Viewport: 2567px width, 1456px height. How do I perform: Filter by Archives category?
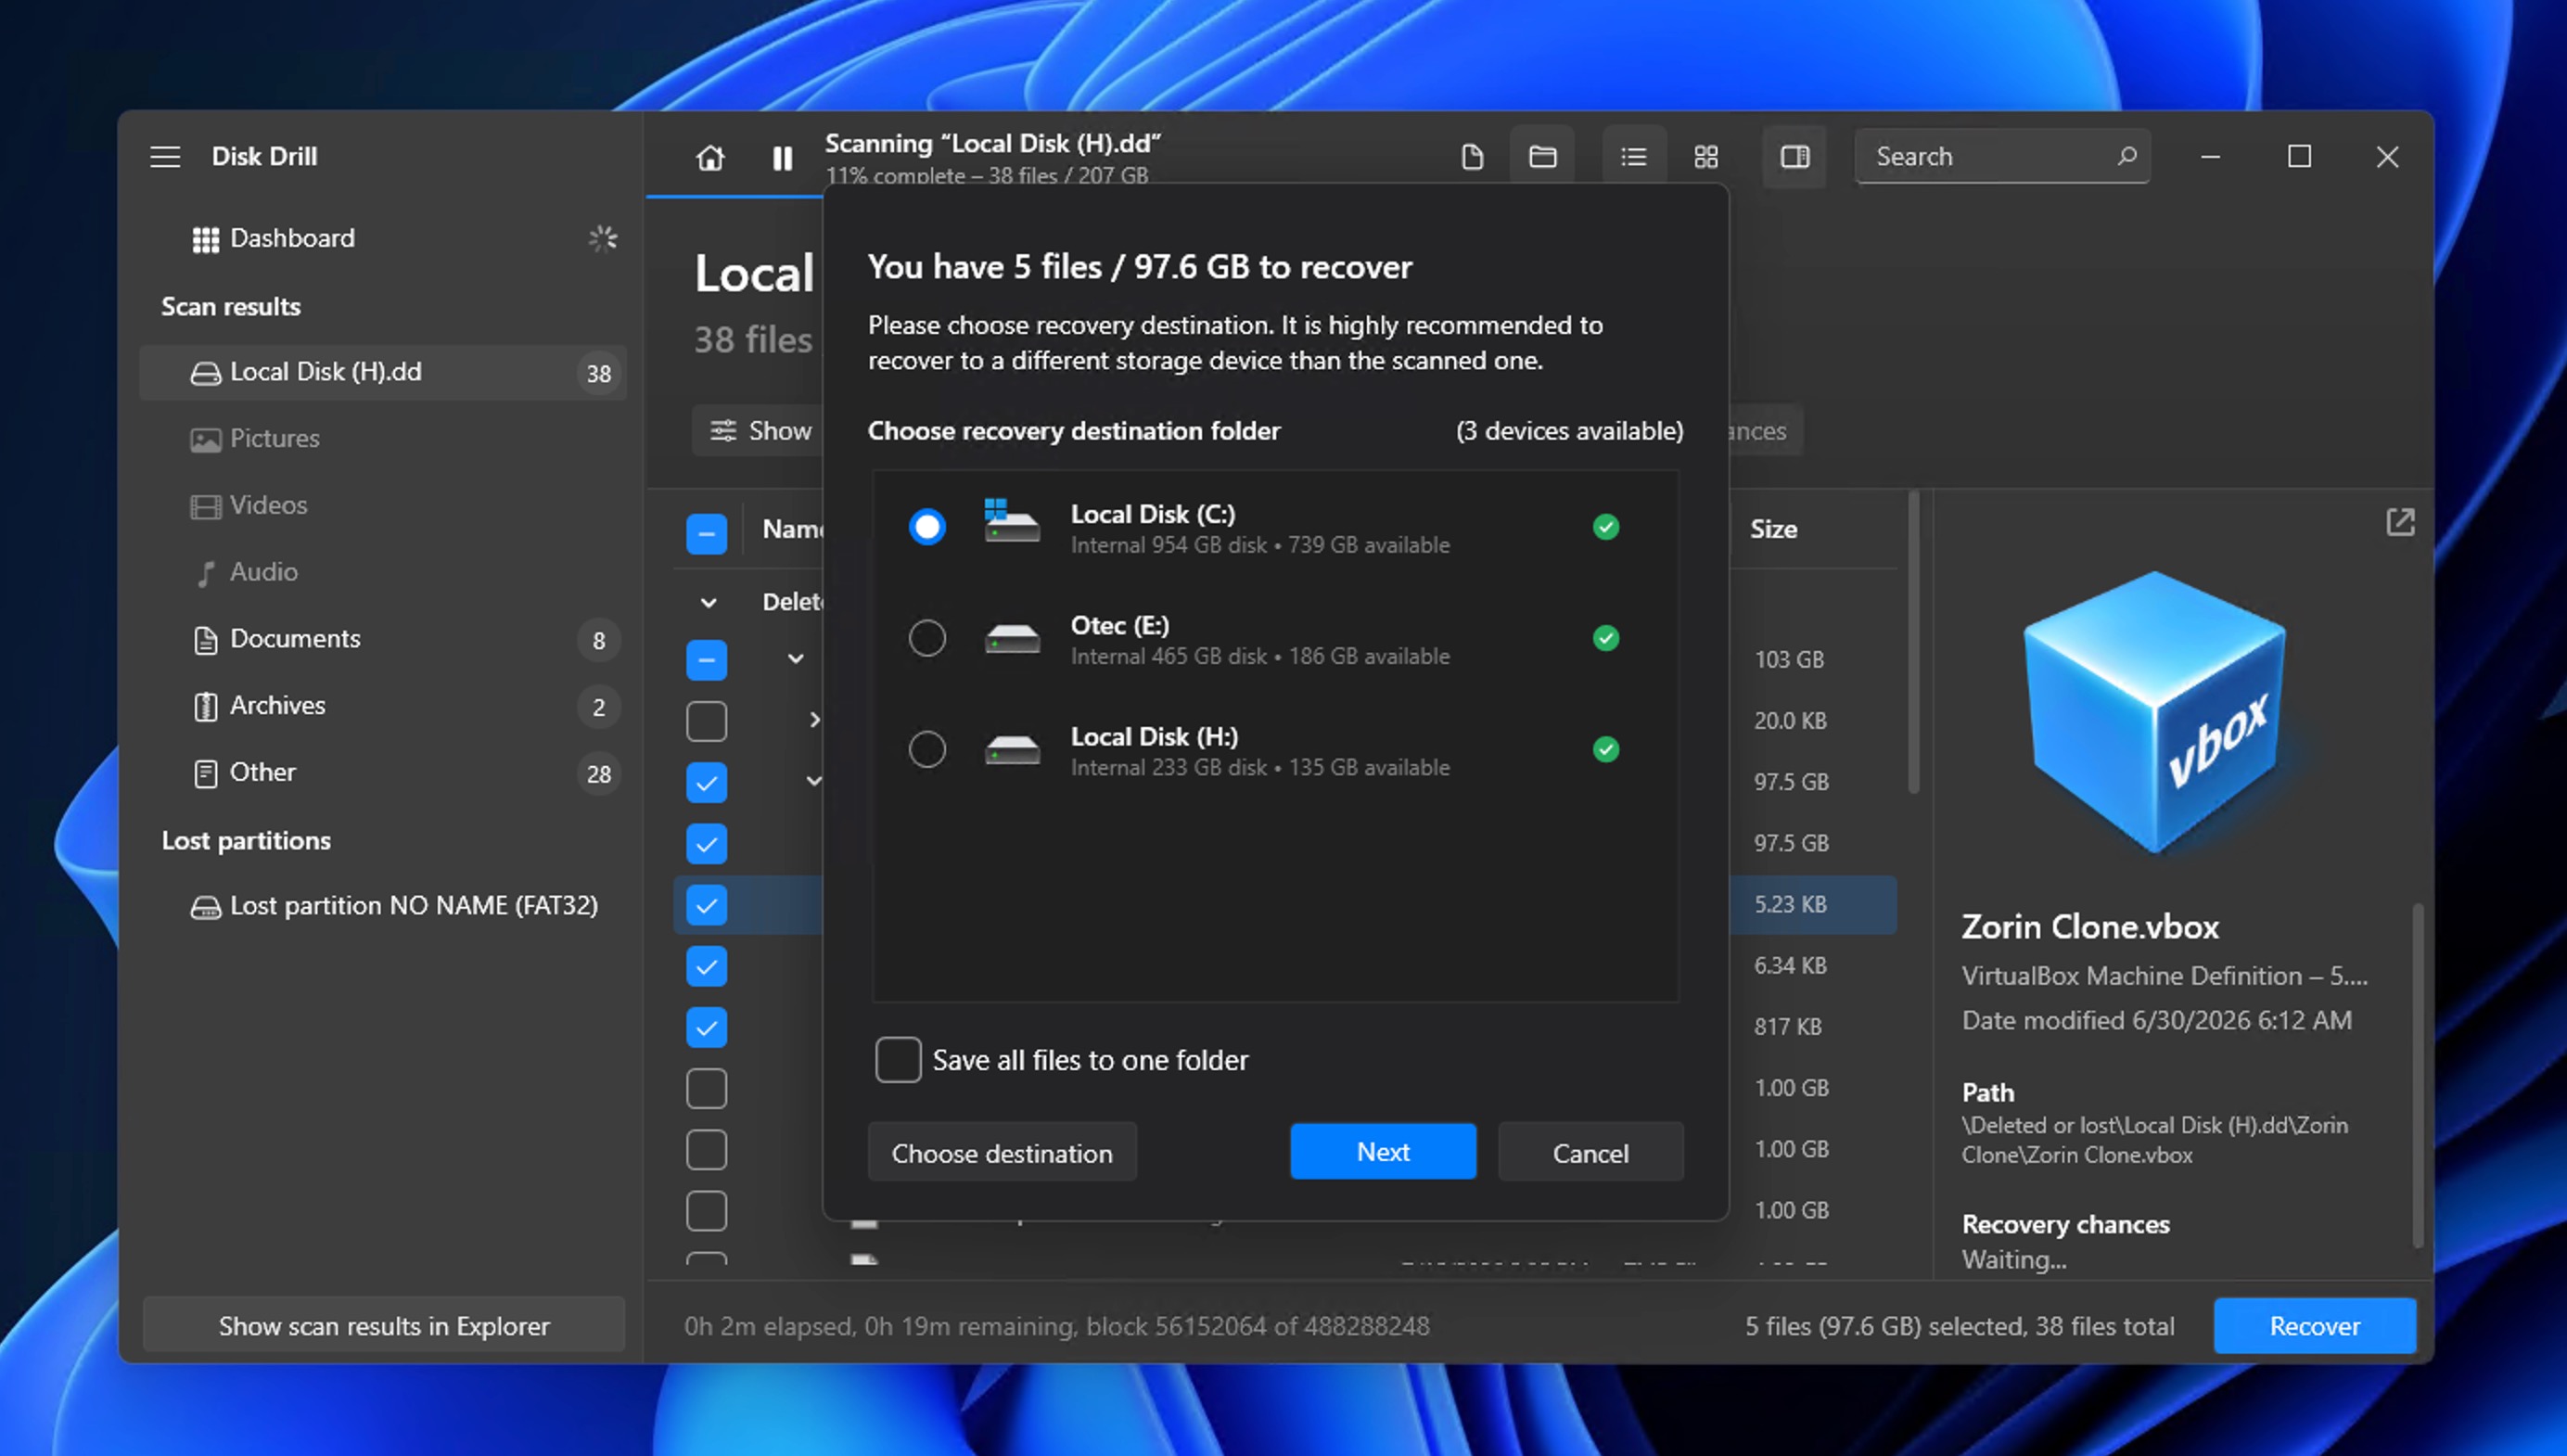pyautogui.click(x=383, y=706)
